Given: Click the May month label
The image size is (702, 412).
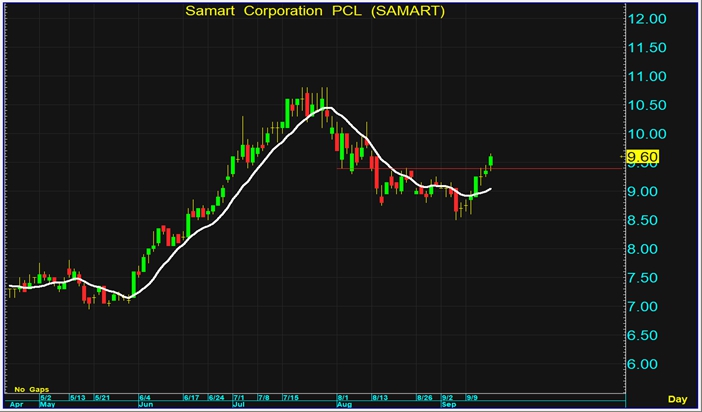Looking at the screenshot, I should pyautogui.click(x=47, y=404).
